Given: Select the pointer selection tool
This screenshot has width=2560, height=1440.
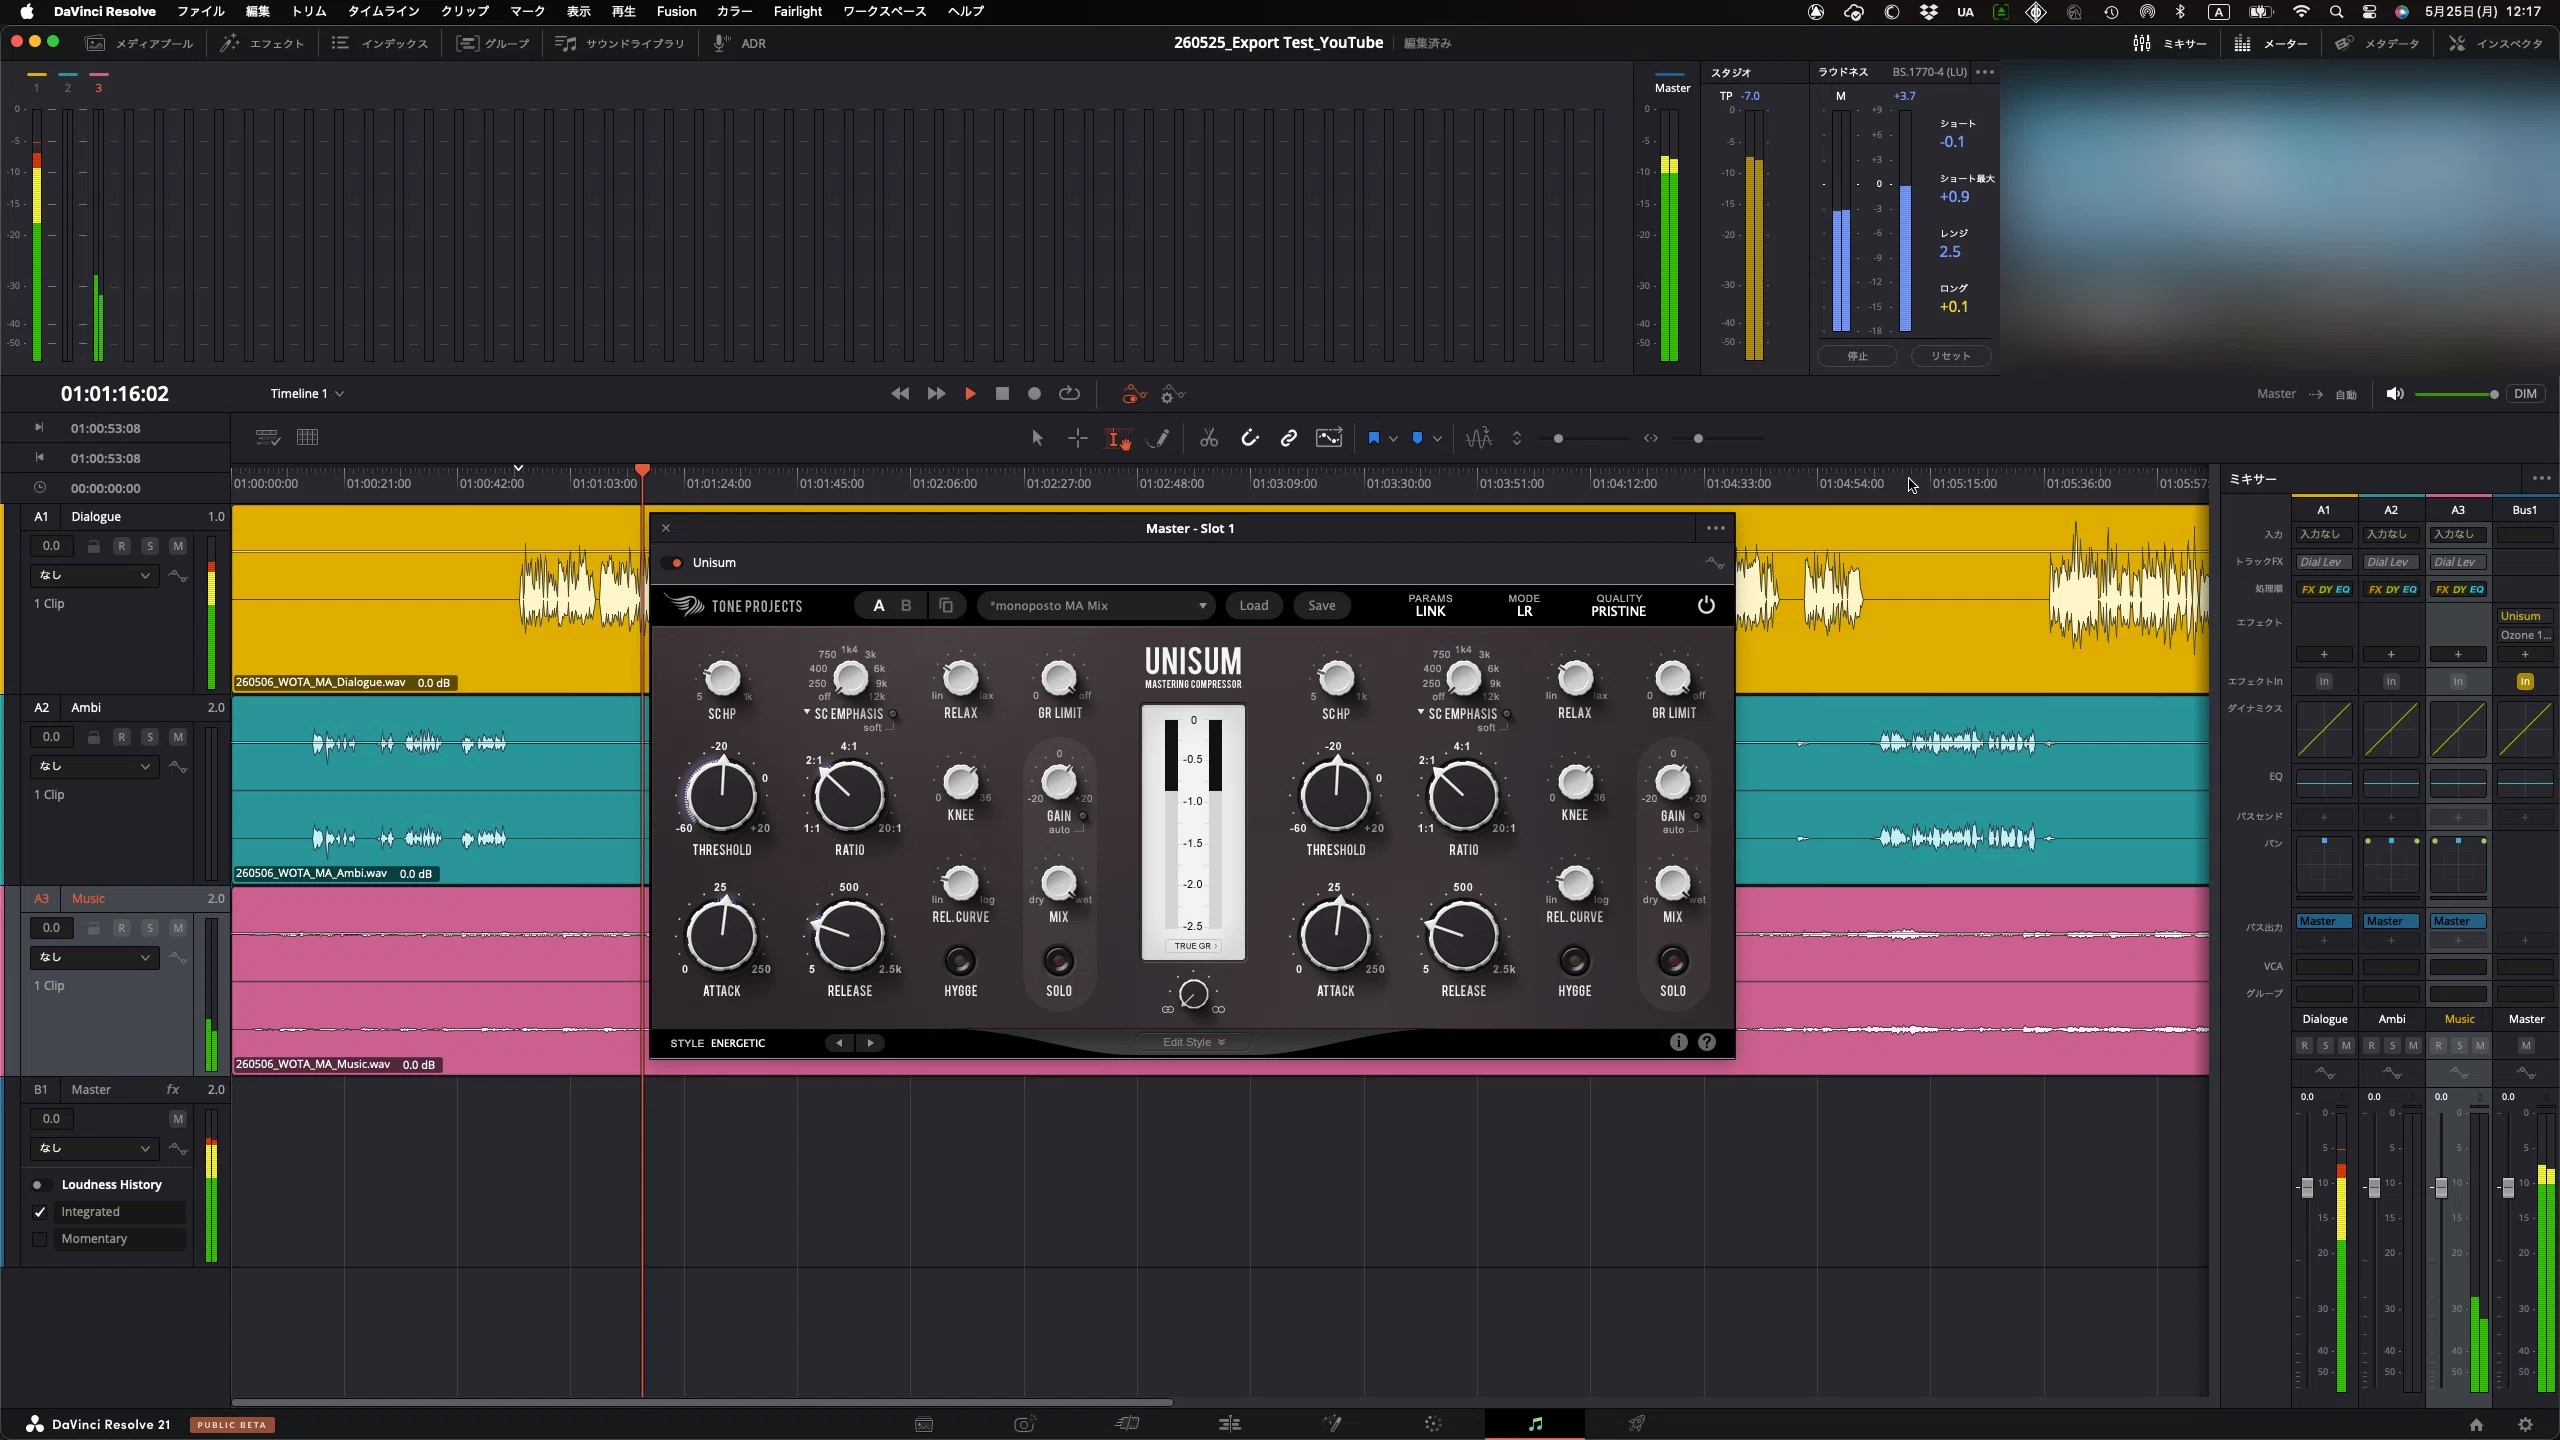Looking at the screenshot, I should point(1037,438).
